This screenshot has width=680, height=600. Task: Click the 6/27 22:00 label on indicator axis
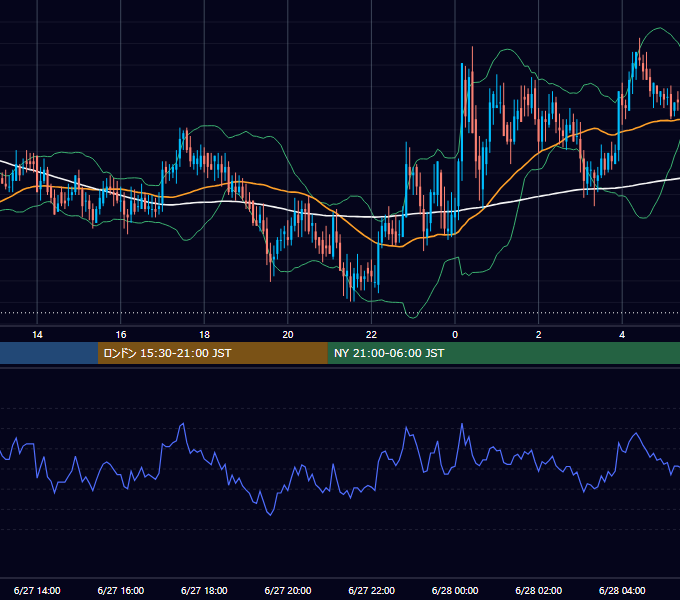372,590
